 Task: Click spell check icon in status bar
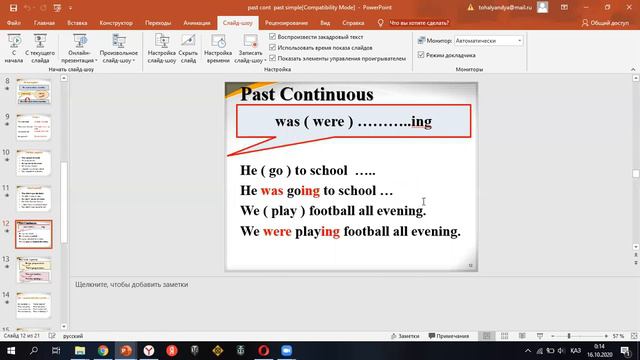(52, 336)
